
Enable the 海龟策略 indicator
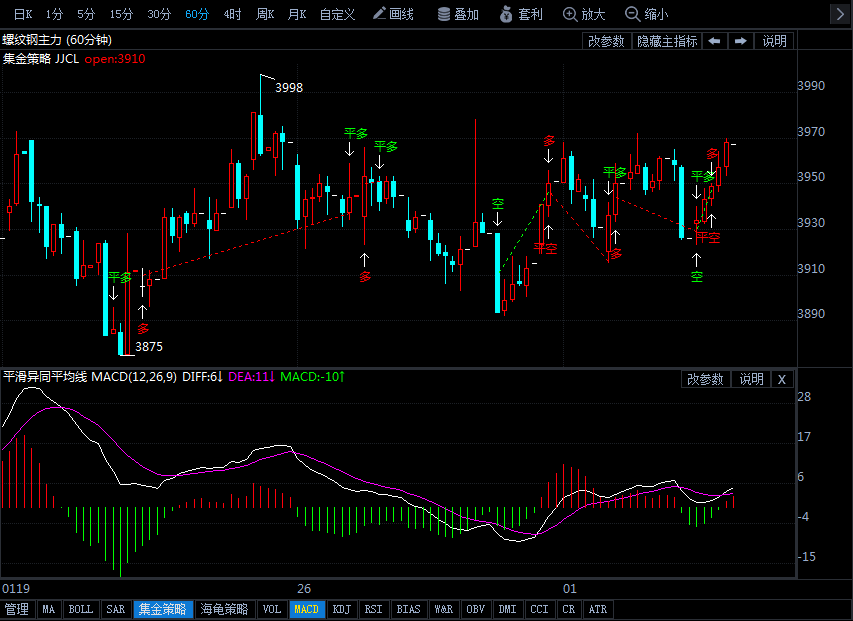(x=224, y=609)
